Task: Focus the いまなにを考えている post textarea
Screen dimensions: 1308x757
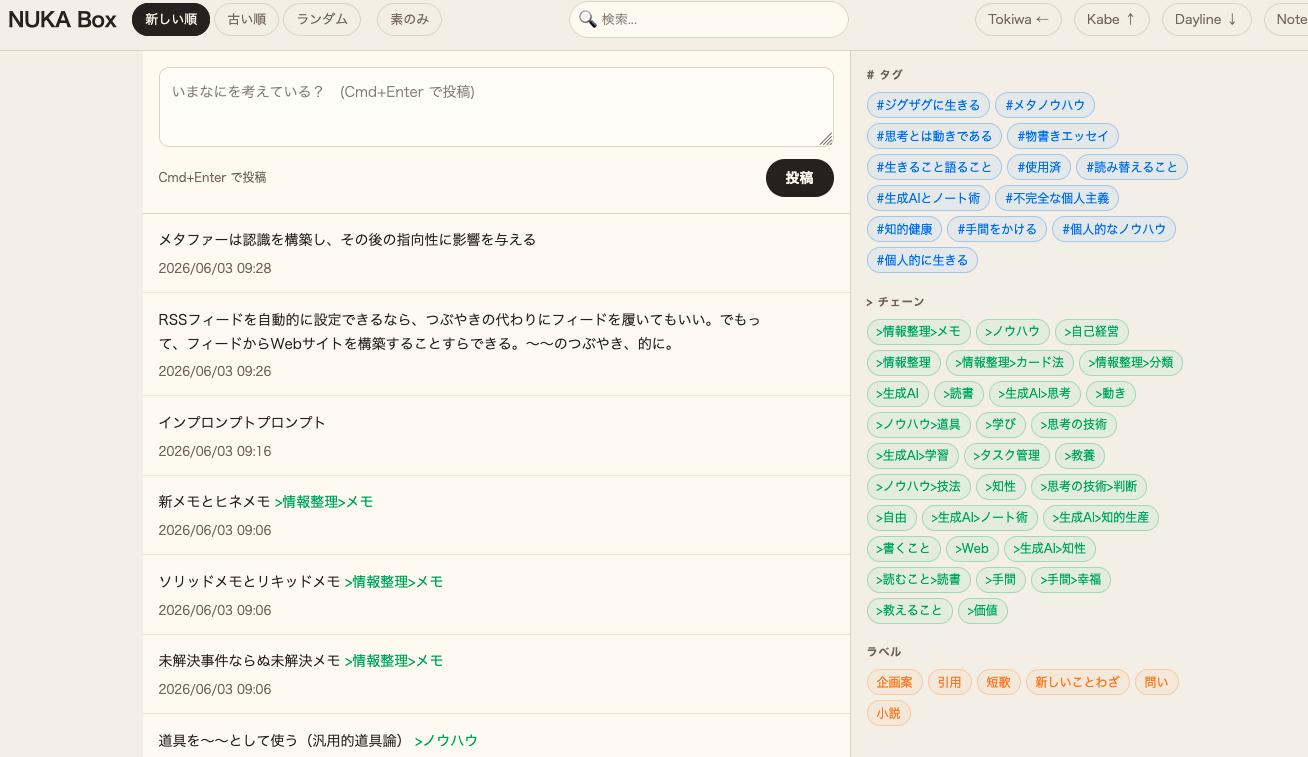Action: [496, 107]
